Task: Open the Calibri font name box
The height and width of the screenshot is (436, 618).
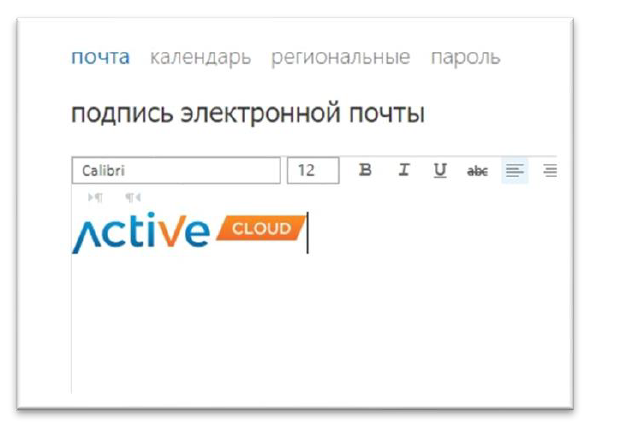Action: (x=176, y=171)
